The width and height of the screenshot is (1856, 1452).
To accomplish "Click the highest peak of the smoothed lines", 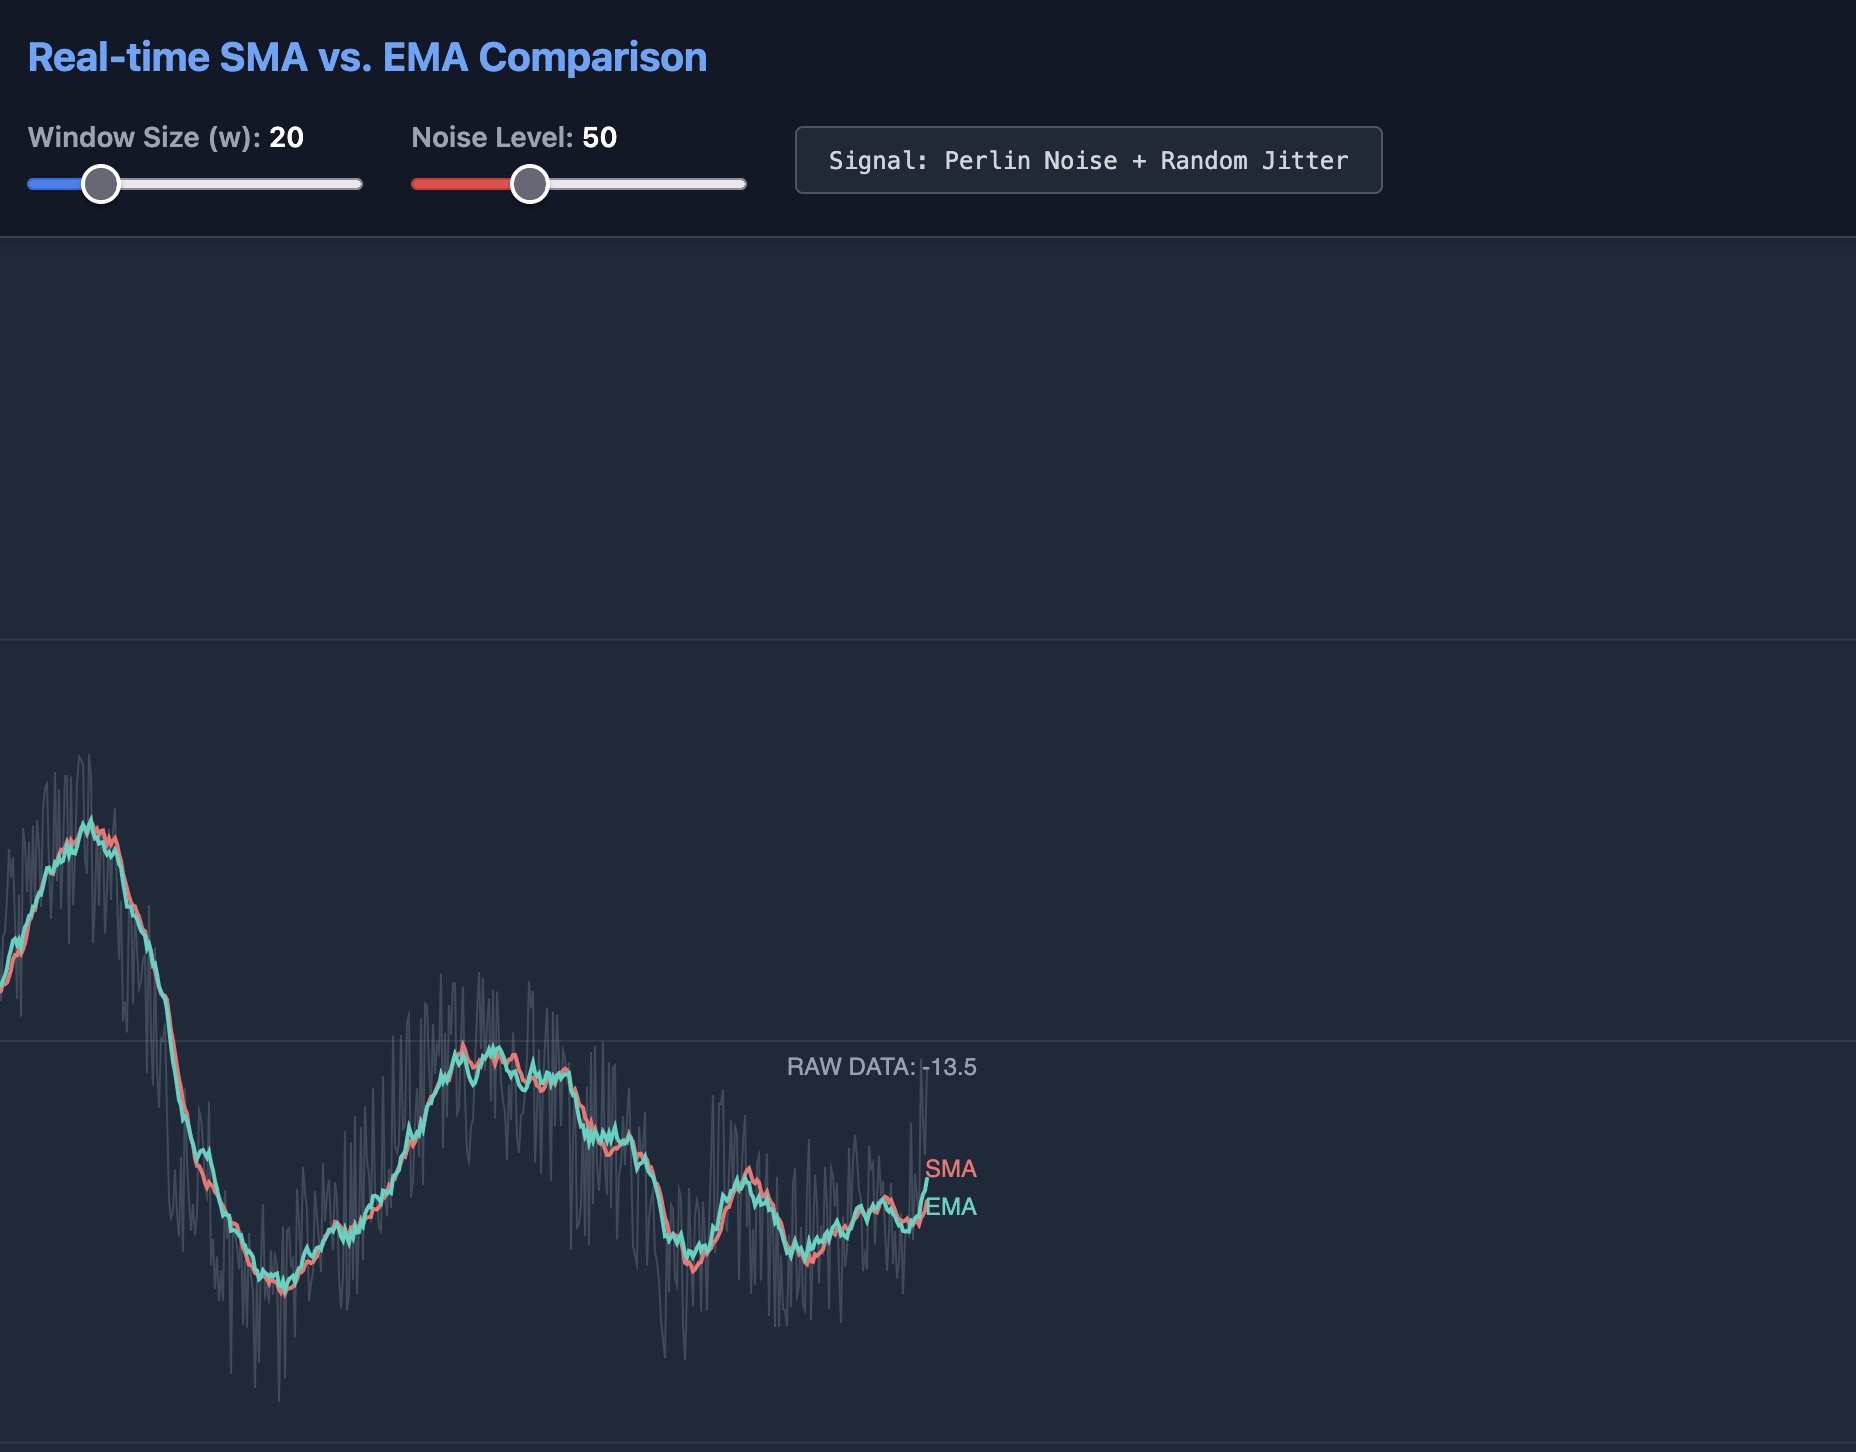I will [x=89, y=823].
